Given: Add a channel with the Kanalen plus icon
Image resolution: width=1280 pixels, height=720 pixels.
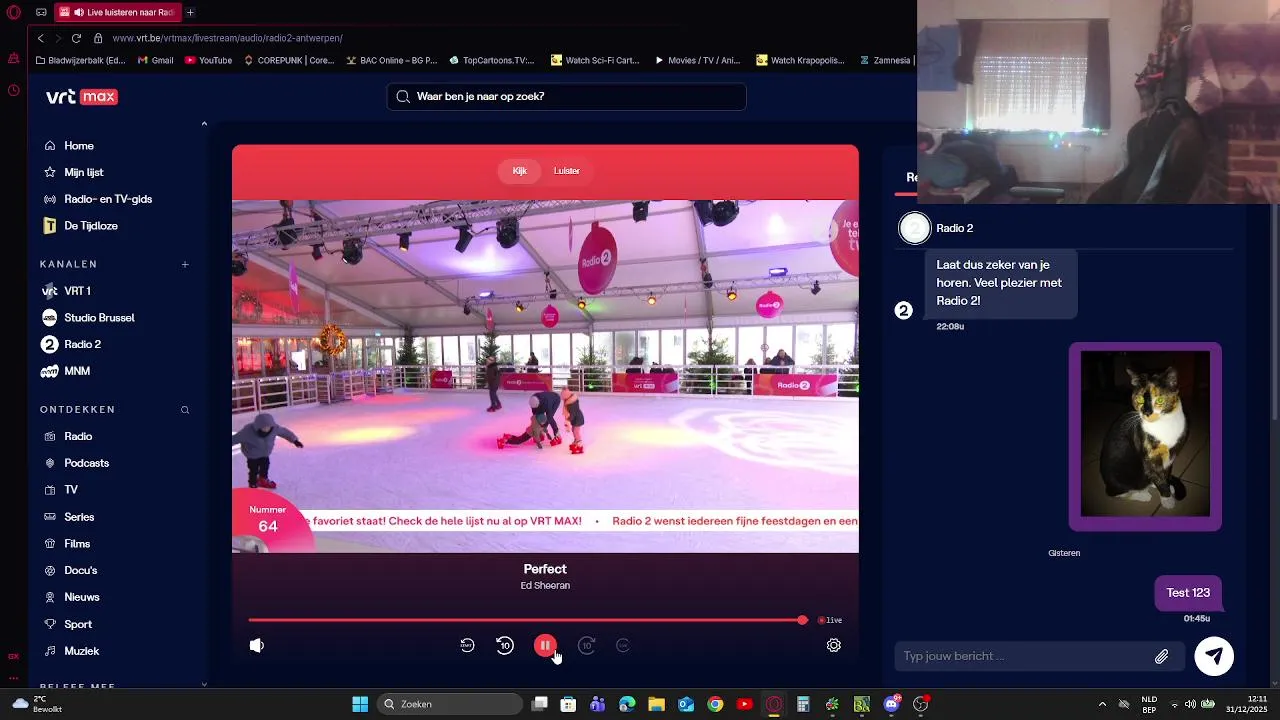Looking at the screenshot, I should [185, 265].
